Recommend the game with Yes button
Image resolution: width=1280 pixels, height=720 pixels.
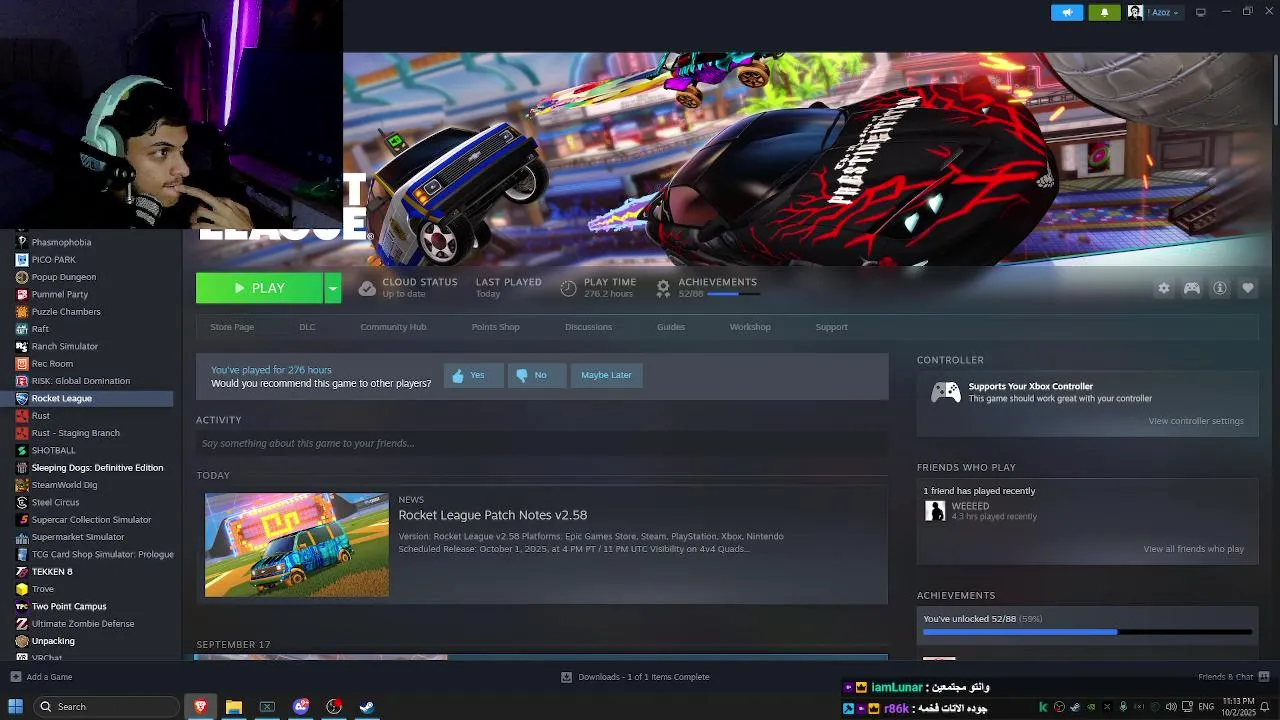[473, 375]
